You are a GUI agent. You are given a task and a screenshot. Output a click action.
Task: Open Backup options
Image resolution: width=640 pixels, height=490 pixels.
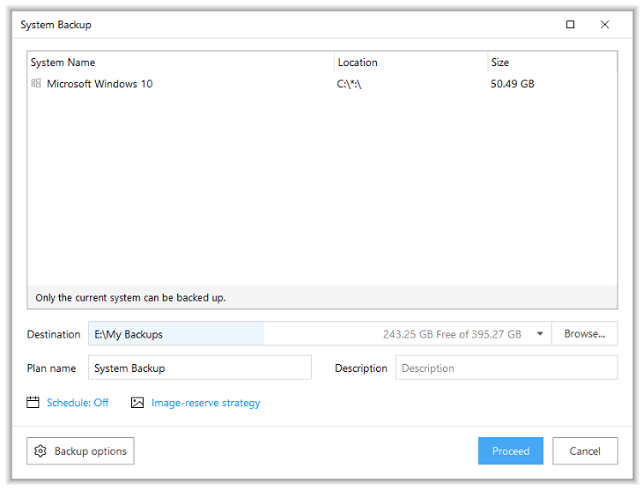(80, 451)
